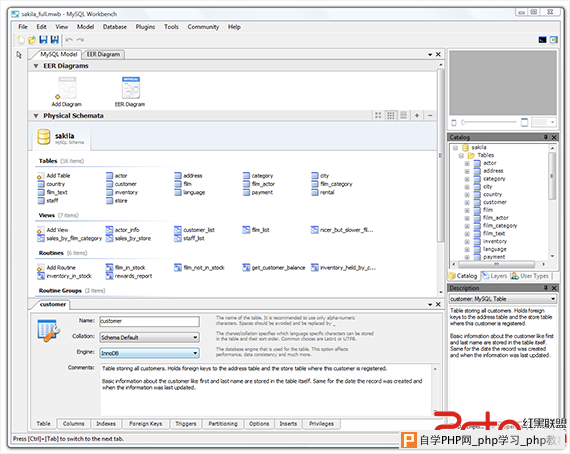570x454 pixels.
Task: Click the Redo arrow icon
Action: tap(80, 40)
